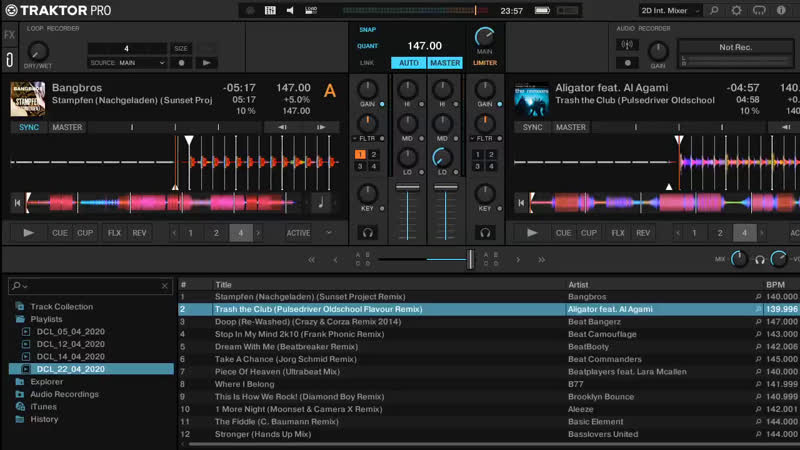The width and height of the screenshot is (800, 450).
Task: Show smaller Deck B loop sizes
Action: 678,233
